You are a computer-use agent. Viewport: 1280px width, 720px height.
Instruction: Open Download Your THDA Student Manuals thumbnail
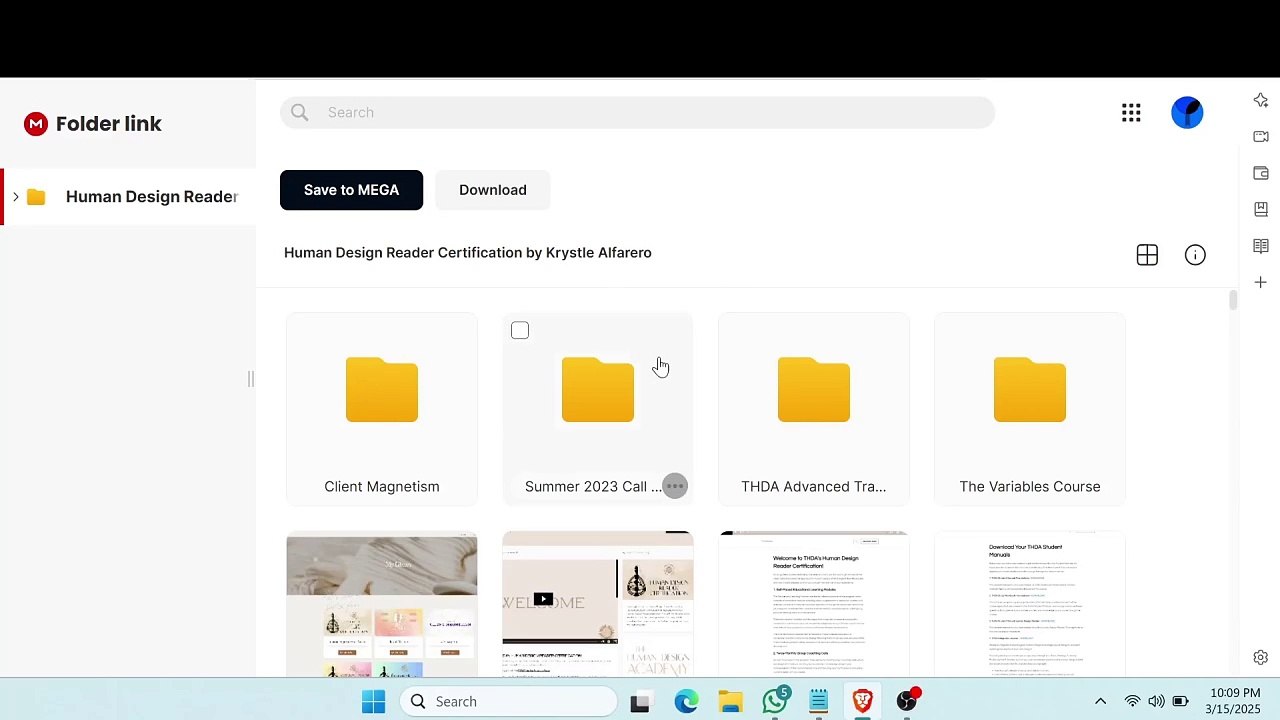pos(1030,604)
